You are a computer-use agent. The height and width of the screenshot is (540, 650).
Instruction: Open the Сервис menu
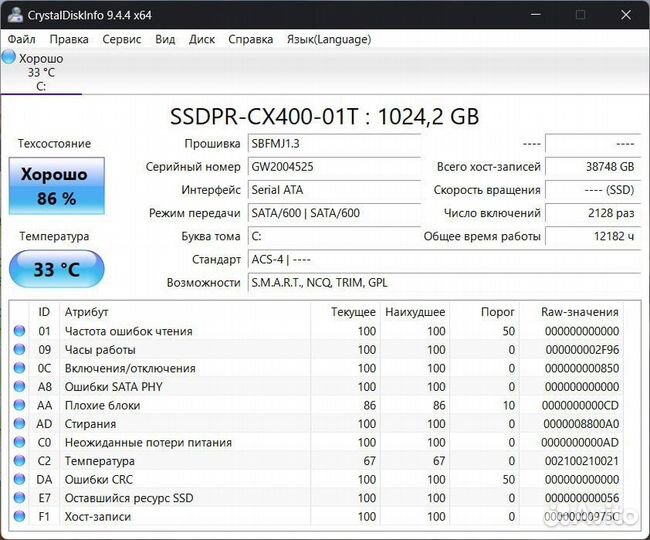tap(121, 39)
